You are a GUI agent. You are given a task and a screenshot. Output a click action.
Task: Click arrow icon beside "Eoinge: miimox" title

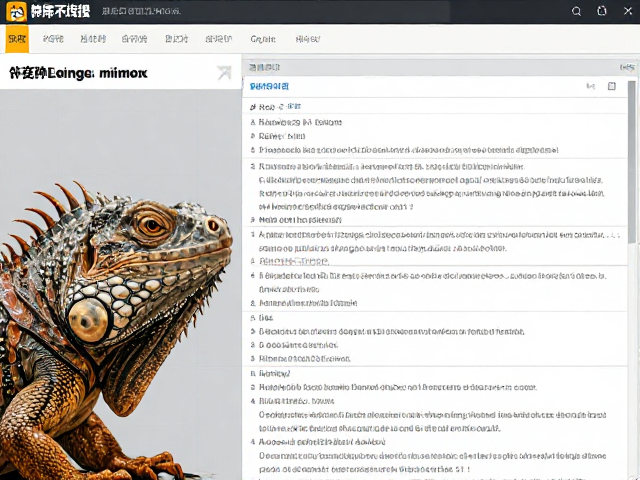[x=224, y=73]
